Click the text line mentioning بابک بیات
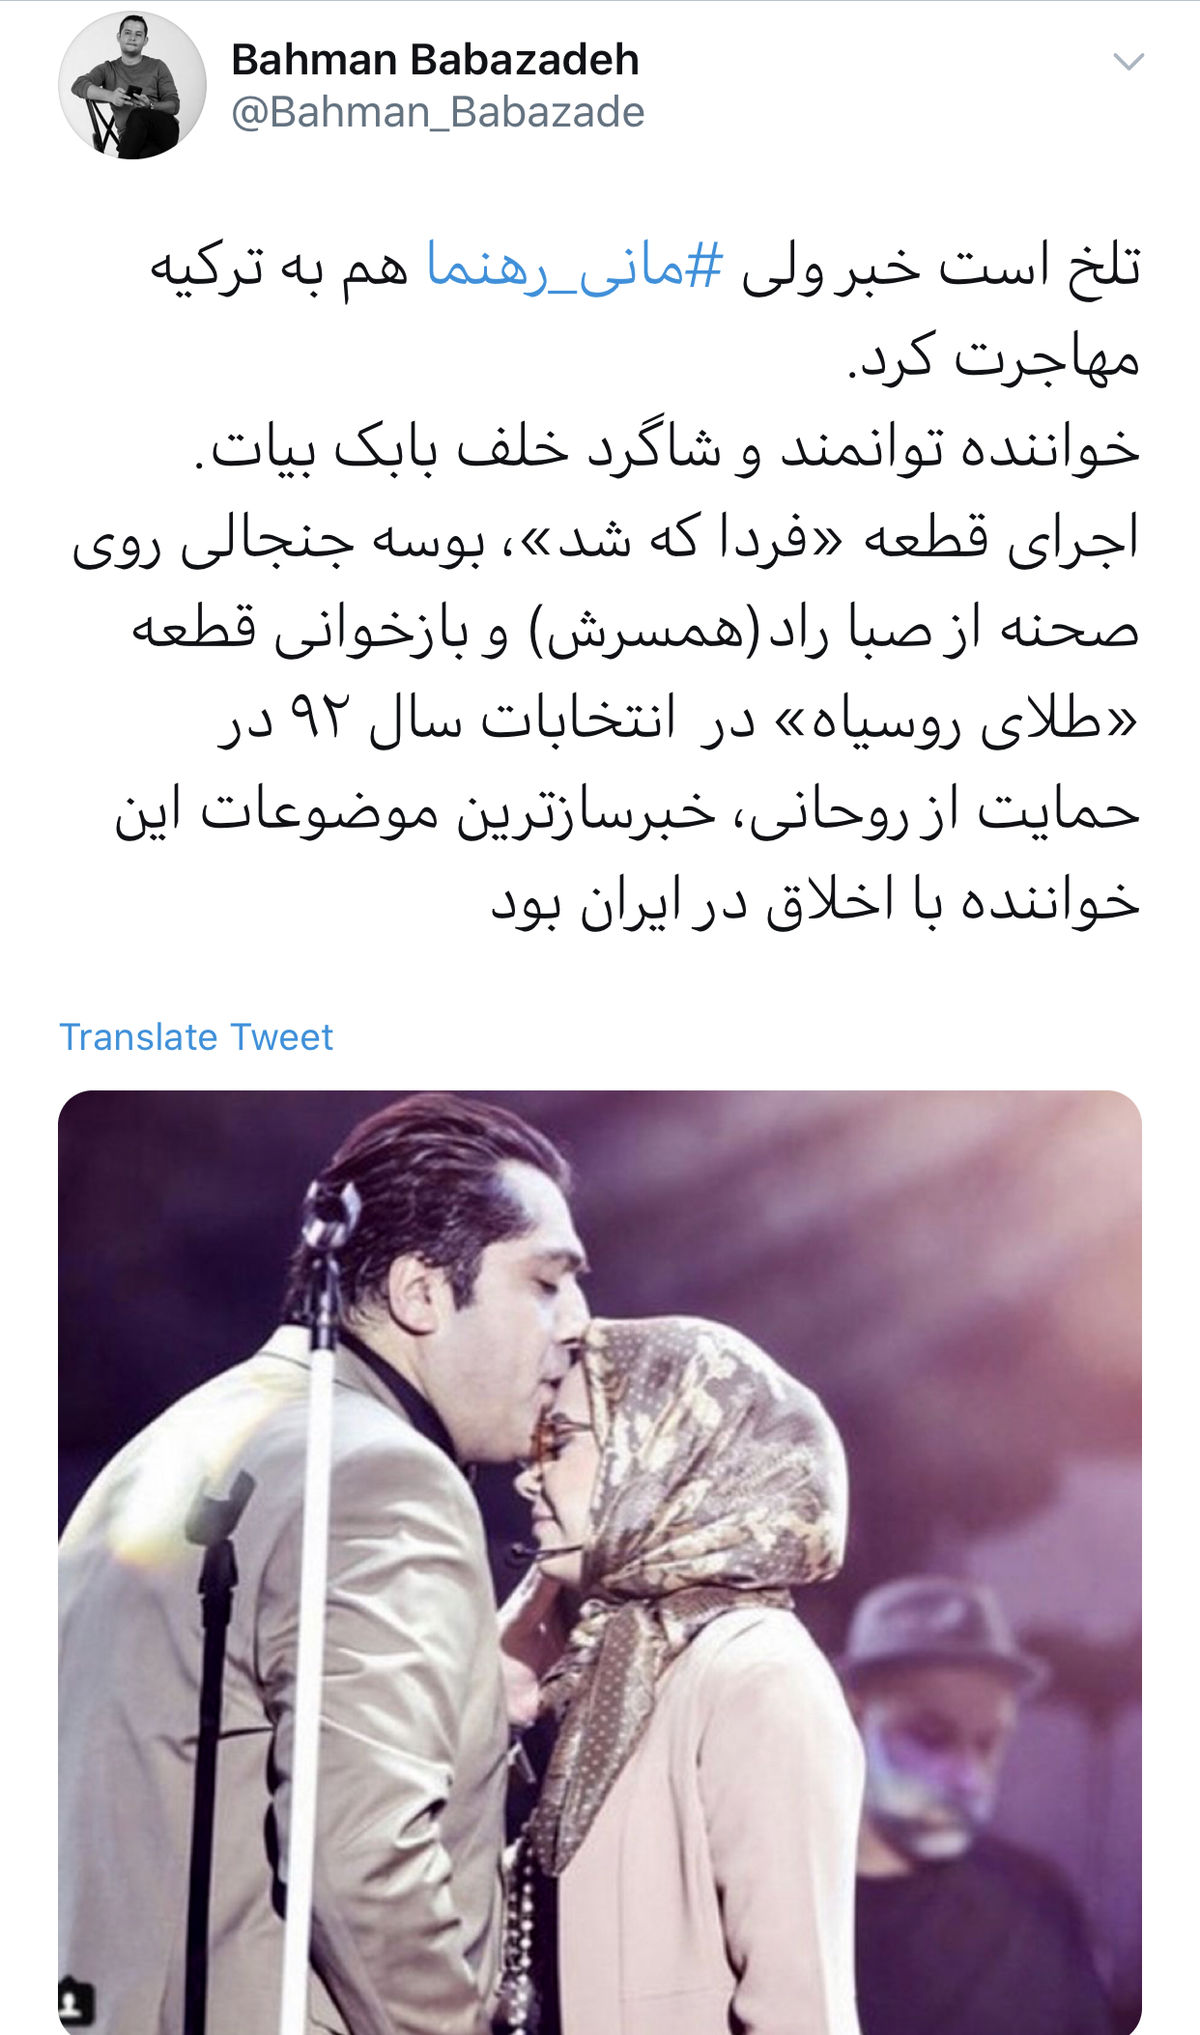The height and width of the screenshot is (2035, 1200). (x=666, y=449)
